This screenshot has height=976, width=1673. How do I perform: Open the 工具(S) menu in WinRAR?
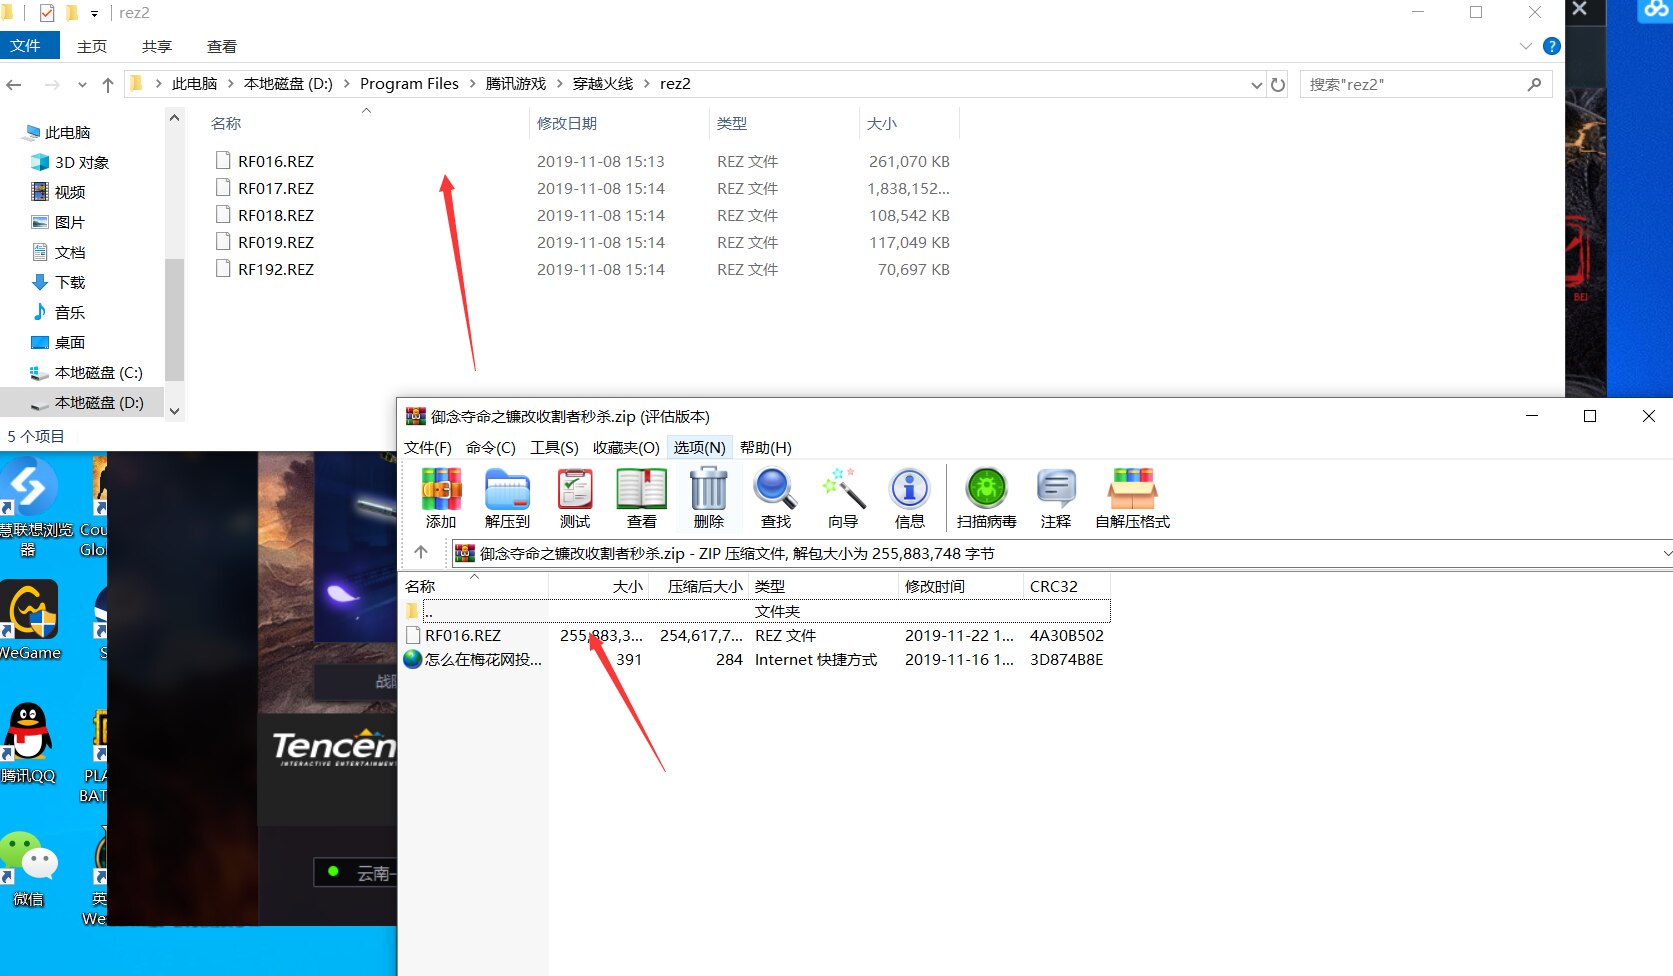click(554, 447)
